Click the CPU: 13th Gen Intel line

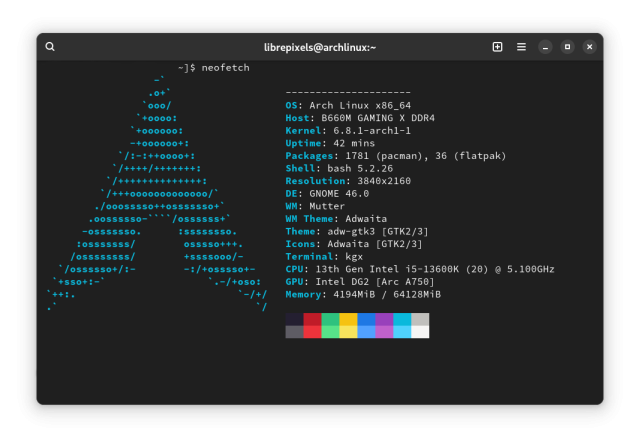(420, 269)
